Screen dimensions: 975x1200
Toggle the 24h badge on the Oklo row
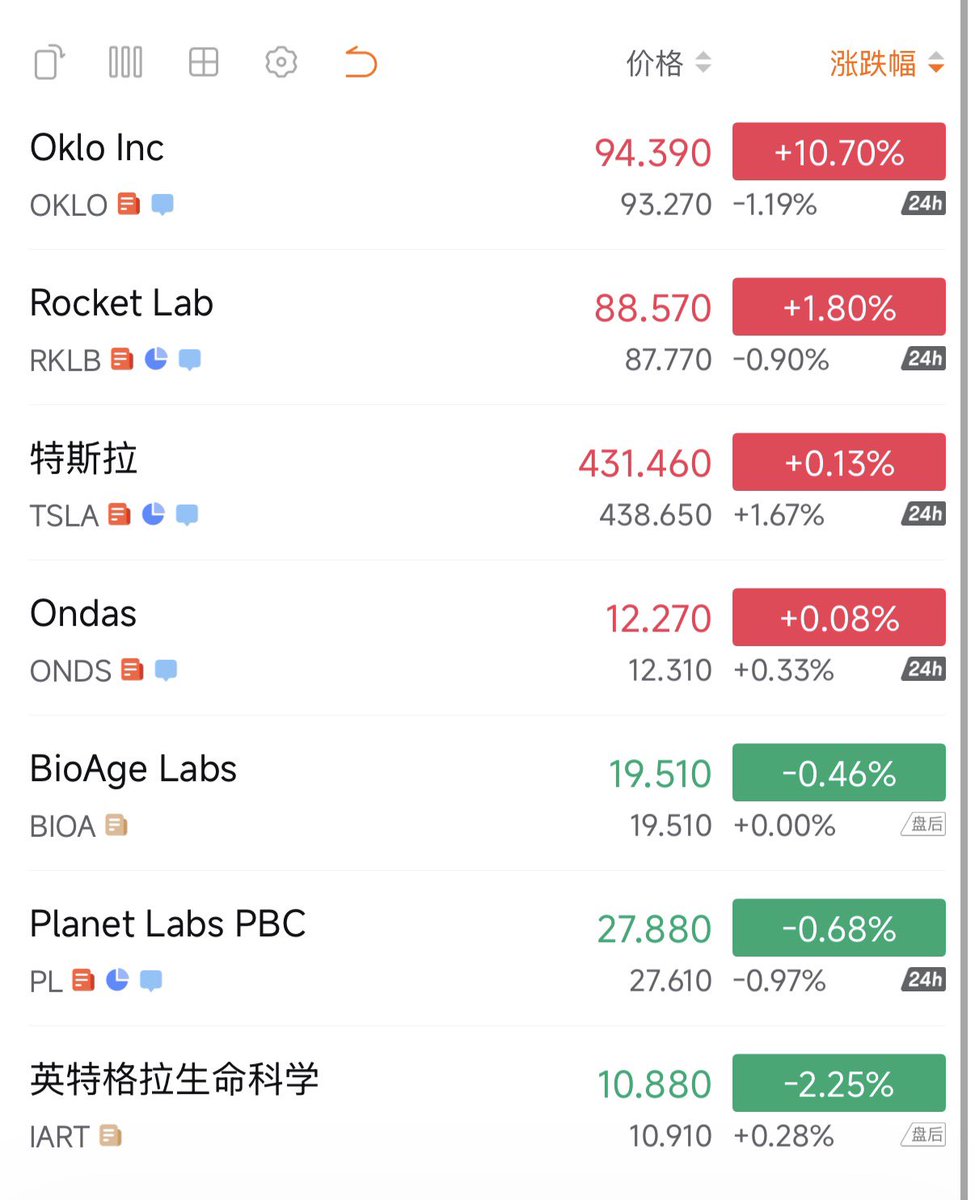pos(923,204)
